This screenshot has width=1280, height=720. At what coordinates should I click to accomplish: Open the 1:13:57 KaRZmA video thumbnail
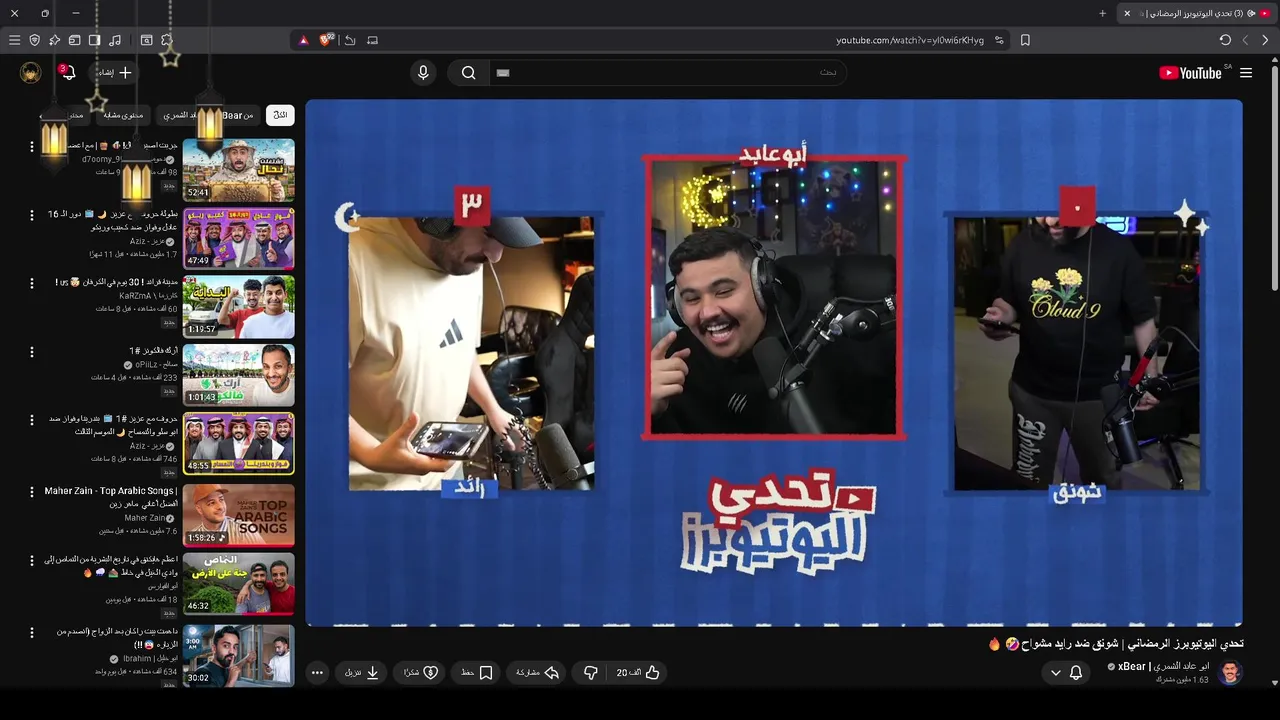click(239, 307)
